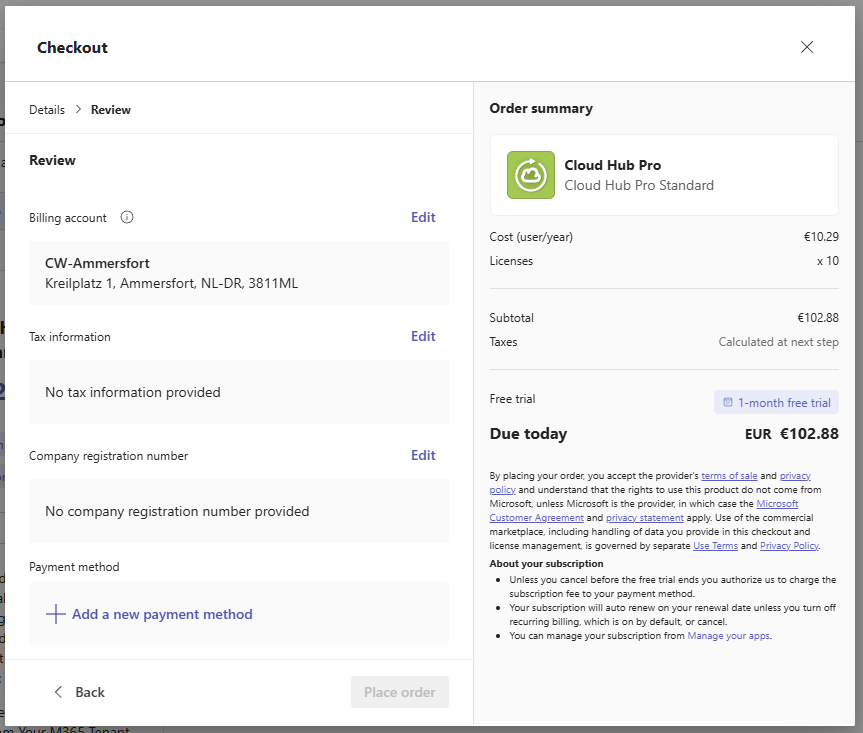Click the calendar icon in free trial badge
Viewport: 863px width, 733px height.
pyautogui.click(x=728, y=402)
